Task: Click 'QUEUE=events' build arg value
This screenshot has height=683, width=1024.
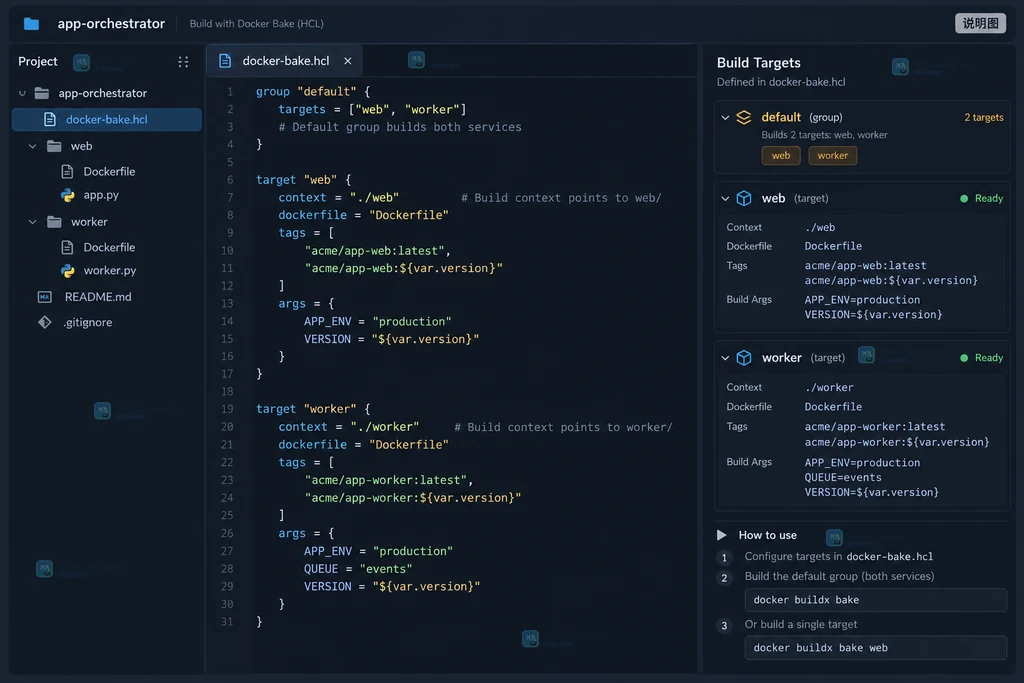Action: [843, 477]
